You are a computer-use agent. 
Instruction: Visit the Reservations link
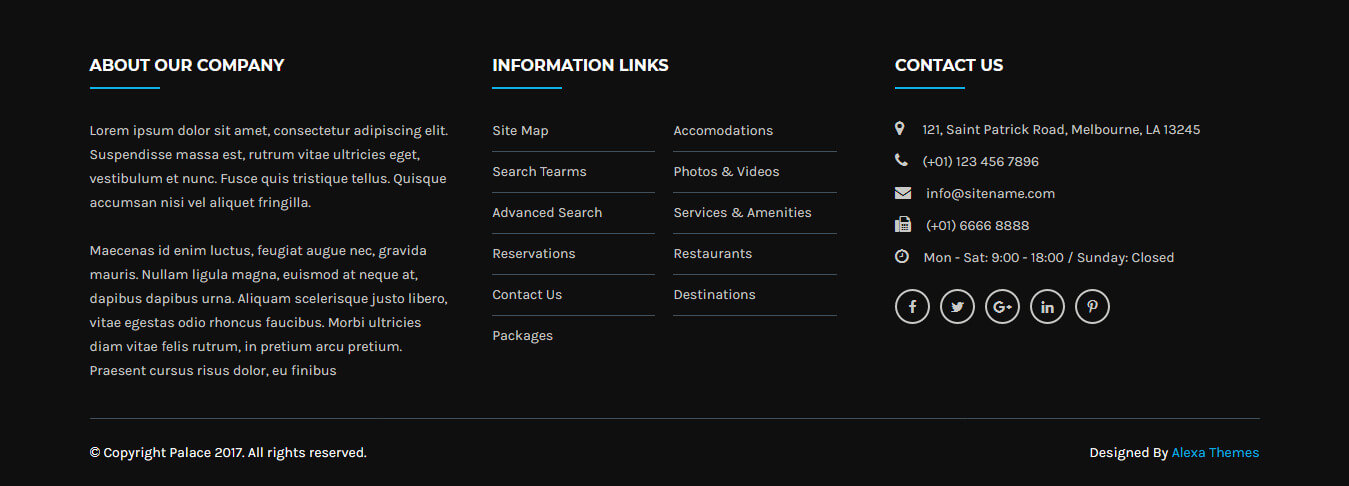[534, 254]
